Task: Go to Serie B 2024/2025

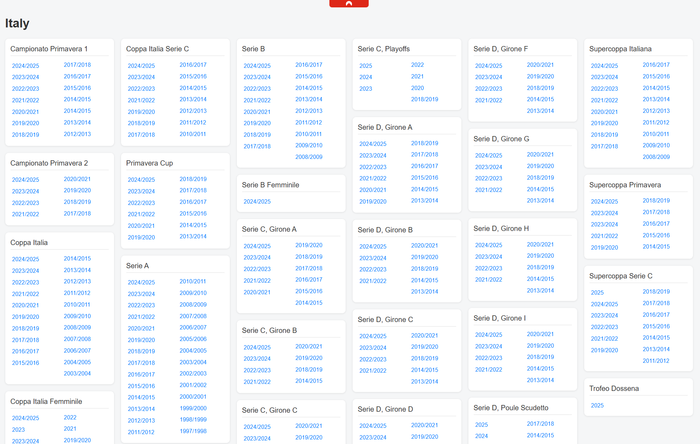Action: (x=257, y=66)
